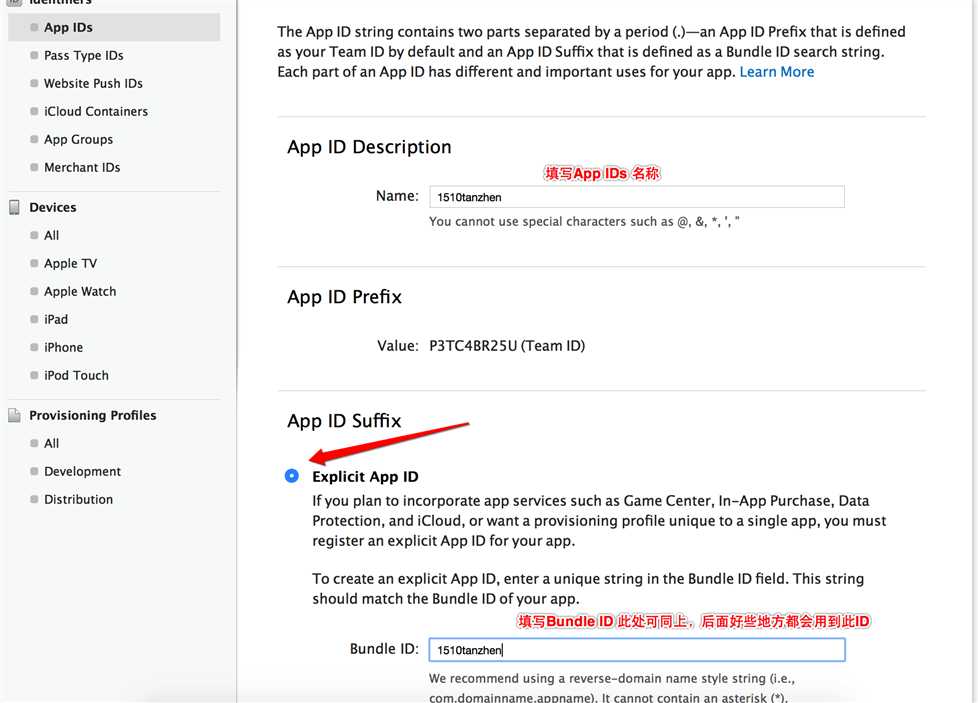Click the App ID Prefix heading
Image resolution: width=978 pixels, height=703 pixels.
point(344,297)
